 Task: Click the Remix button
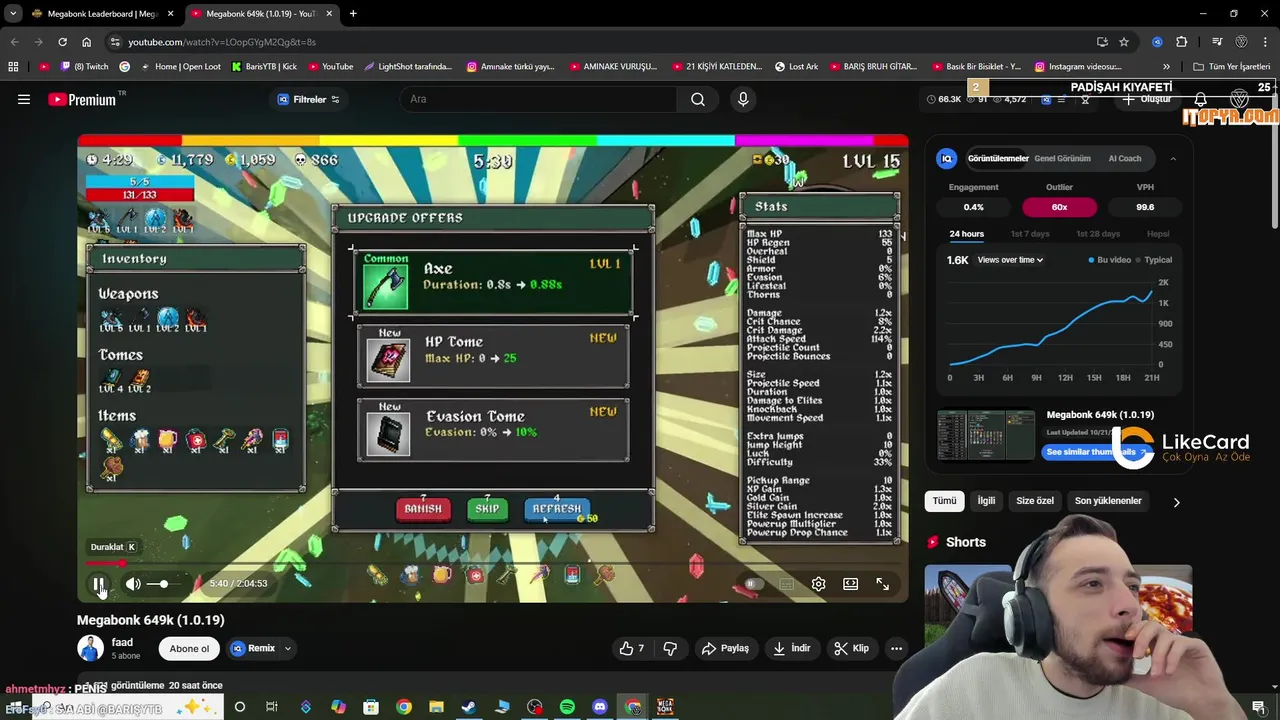(252, 648)
